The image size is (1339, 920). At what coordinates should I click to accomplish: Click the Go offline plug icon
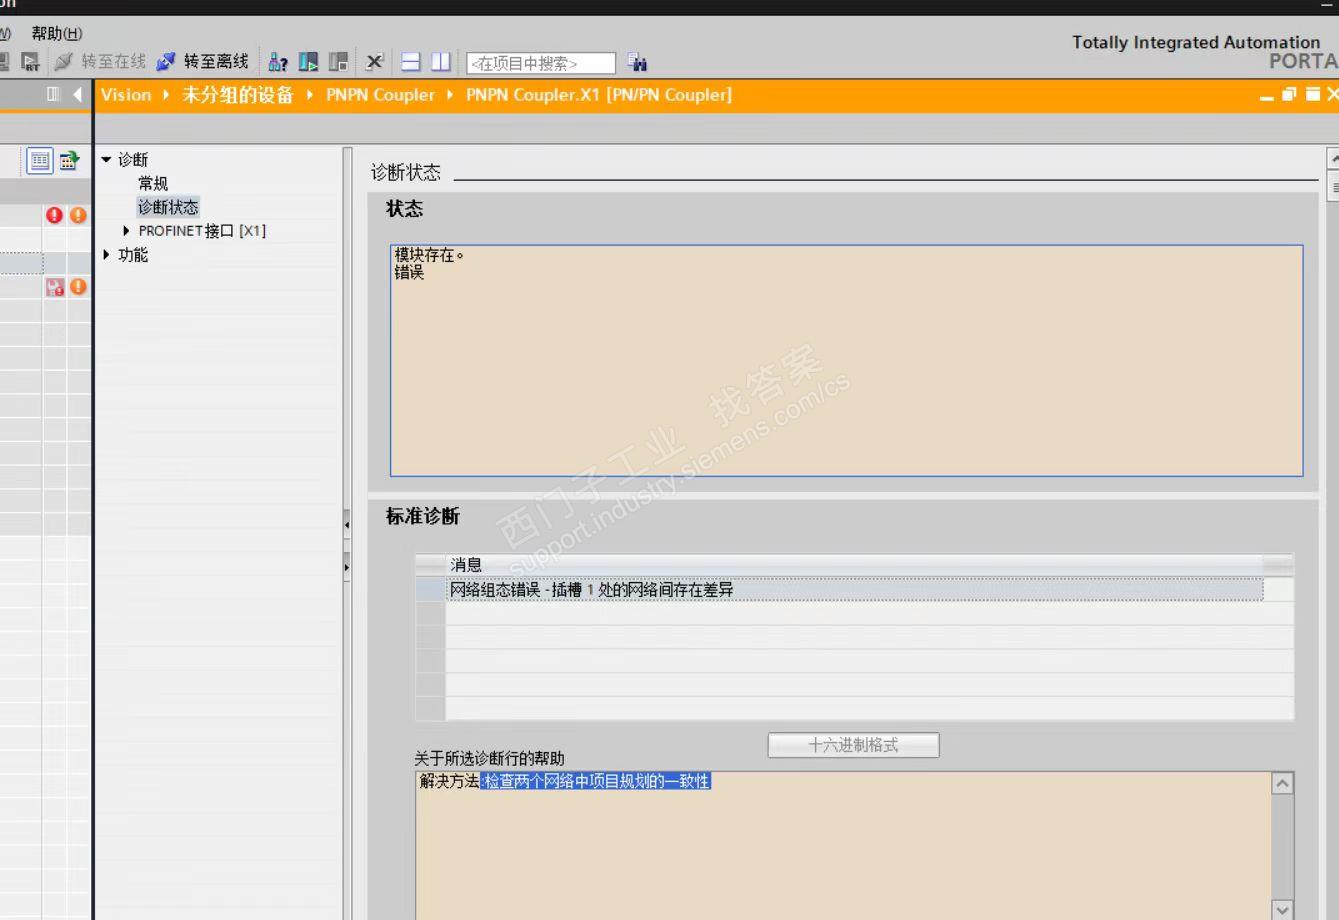coord(166,62)
